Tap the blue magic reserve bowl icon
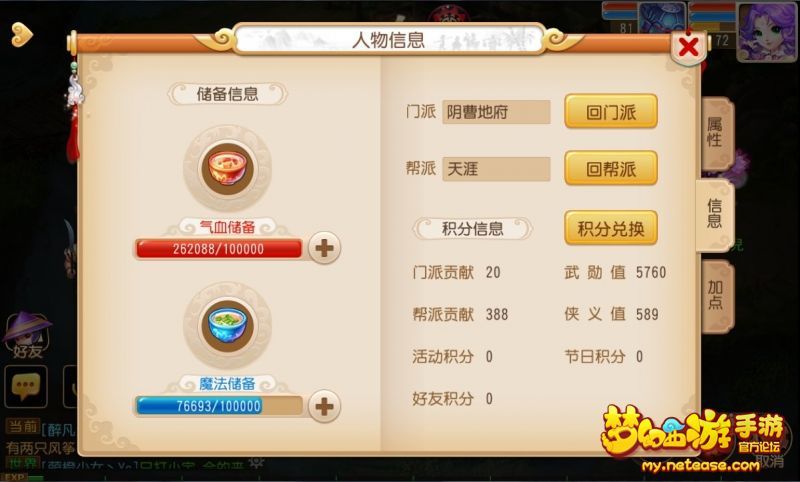 [227, 325]
